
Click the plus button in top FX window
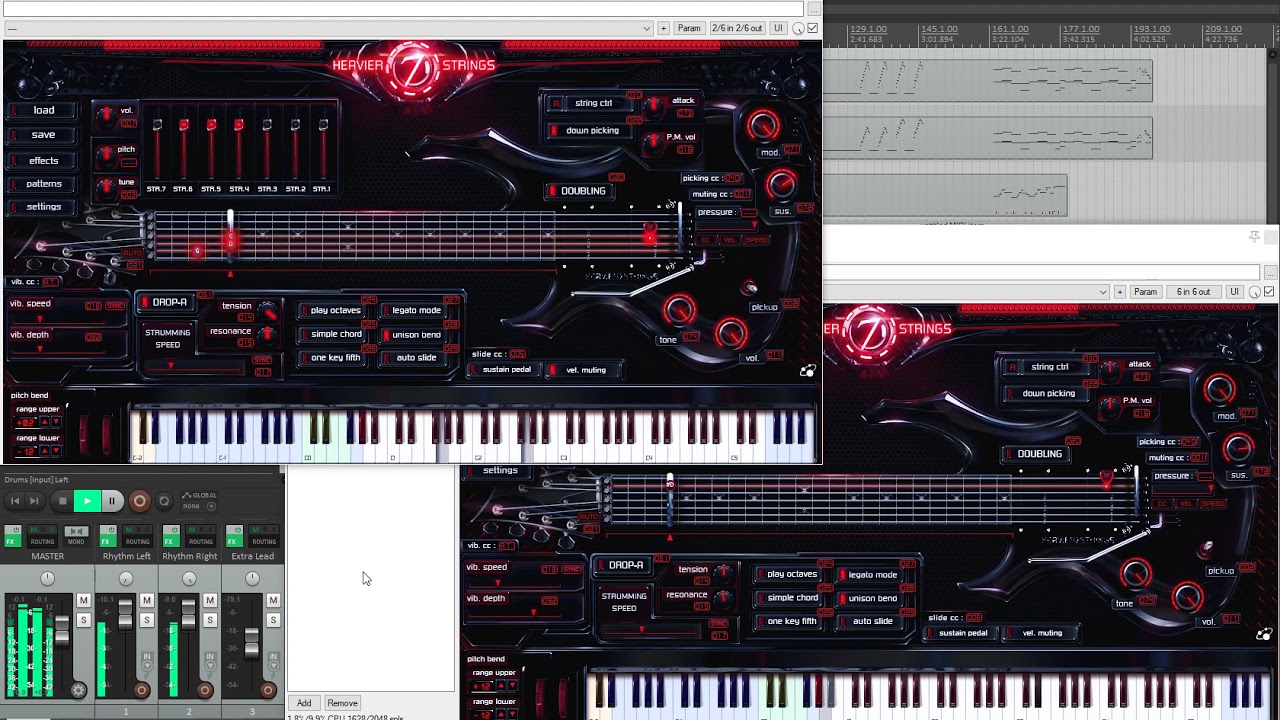(x=663, y=28)
